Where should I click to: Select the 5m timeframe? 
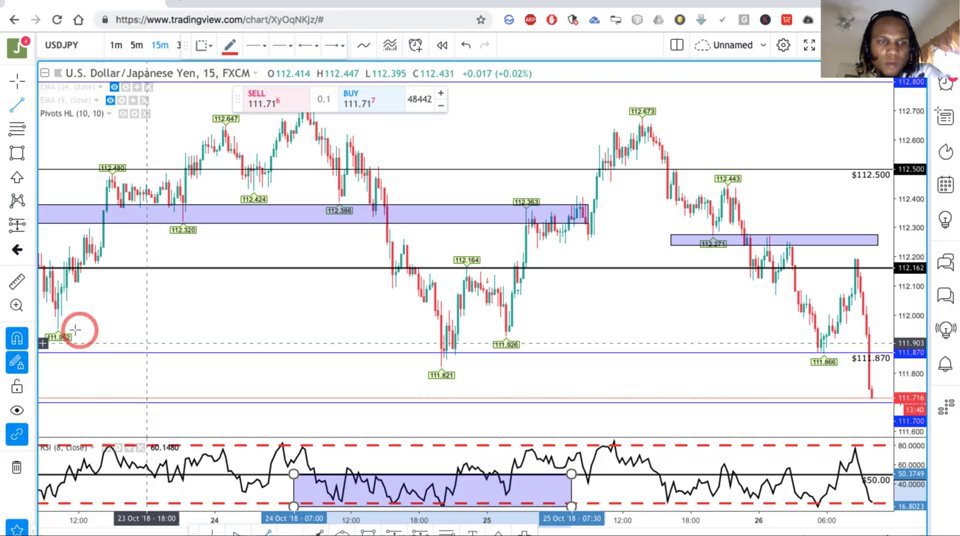coord(137,45)
